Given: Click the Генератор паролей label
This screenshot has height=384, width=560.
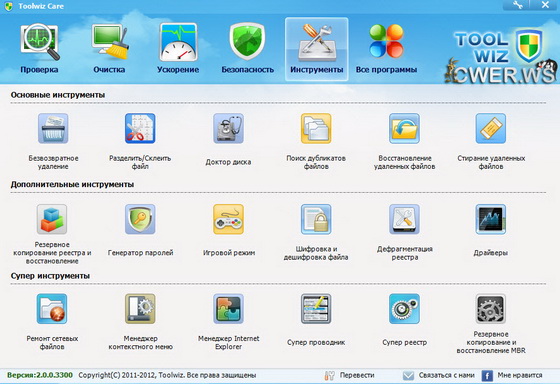Looking at the screenshot, I should pyautogui.click(x=140, y=253).
